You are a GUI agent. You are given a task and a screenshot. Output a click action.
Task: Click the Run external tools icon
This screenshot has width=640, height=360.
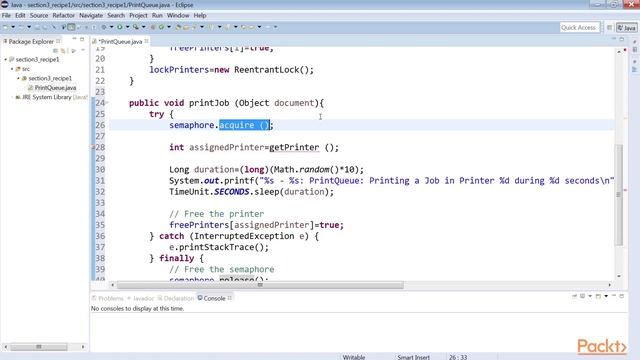pyautogui.click(x=136, y=27)
